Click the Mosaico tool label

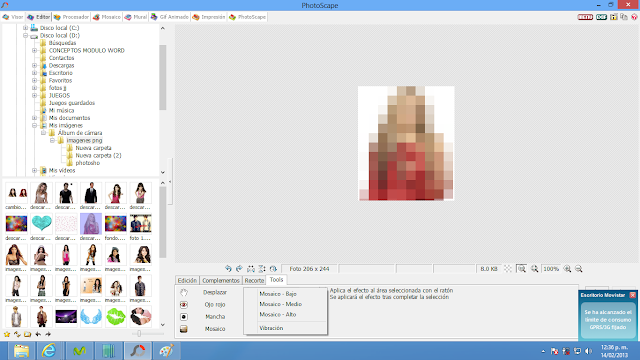[215, 329]
